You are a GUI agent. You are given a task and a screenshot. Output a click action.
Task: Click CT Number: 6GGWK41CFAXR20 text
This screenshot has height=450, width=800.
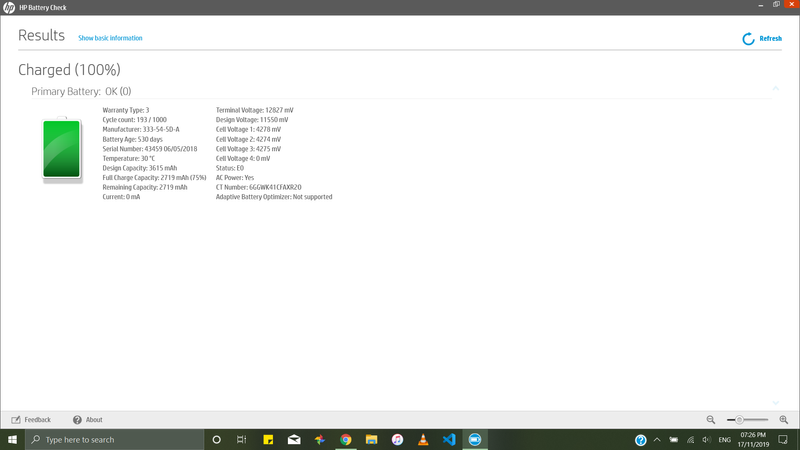tap(259, 187)
